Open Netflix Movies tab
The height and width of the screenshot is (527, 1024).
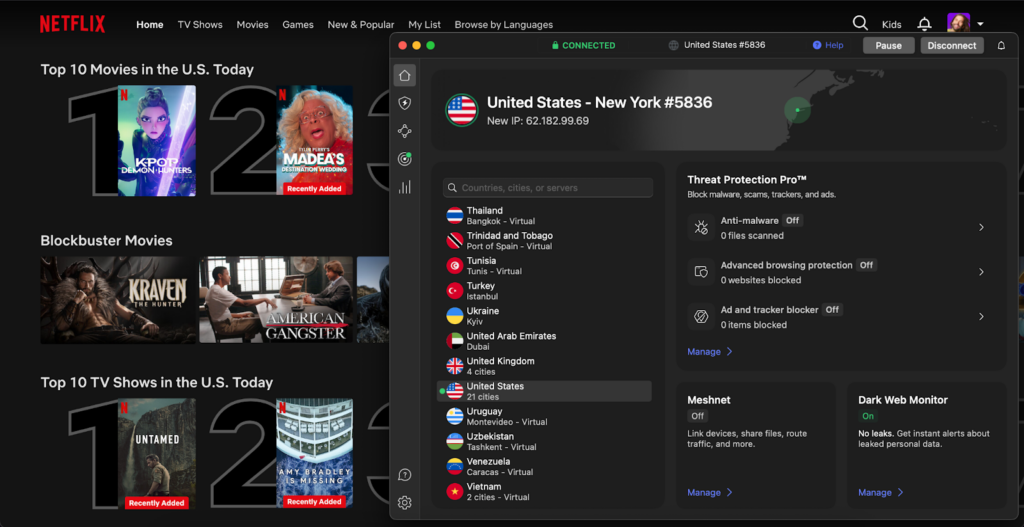(x=252, y=25)
